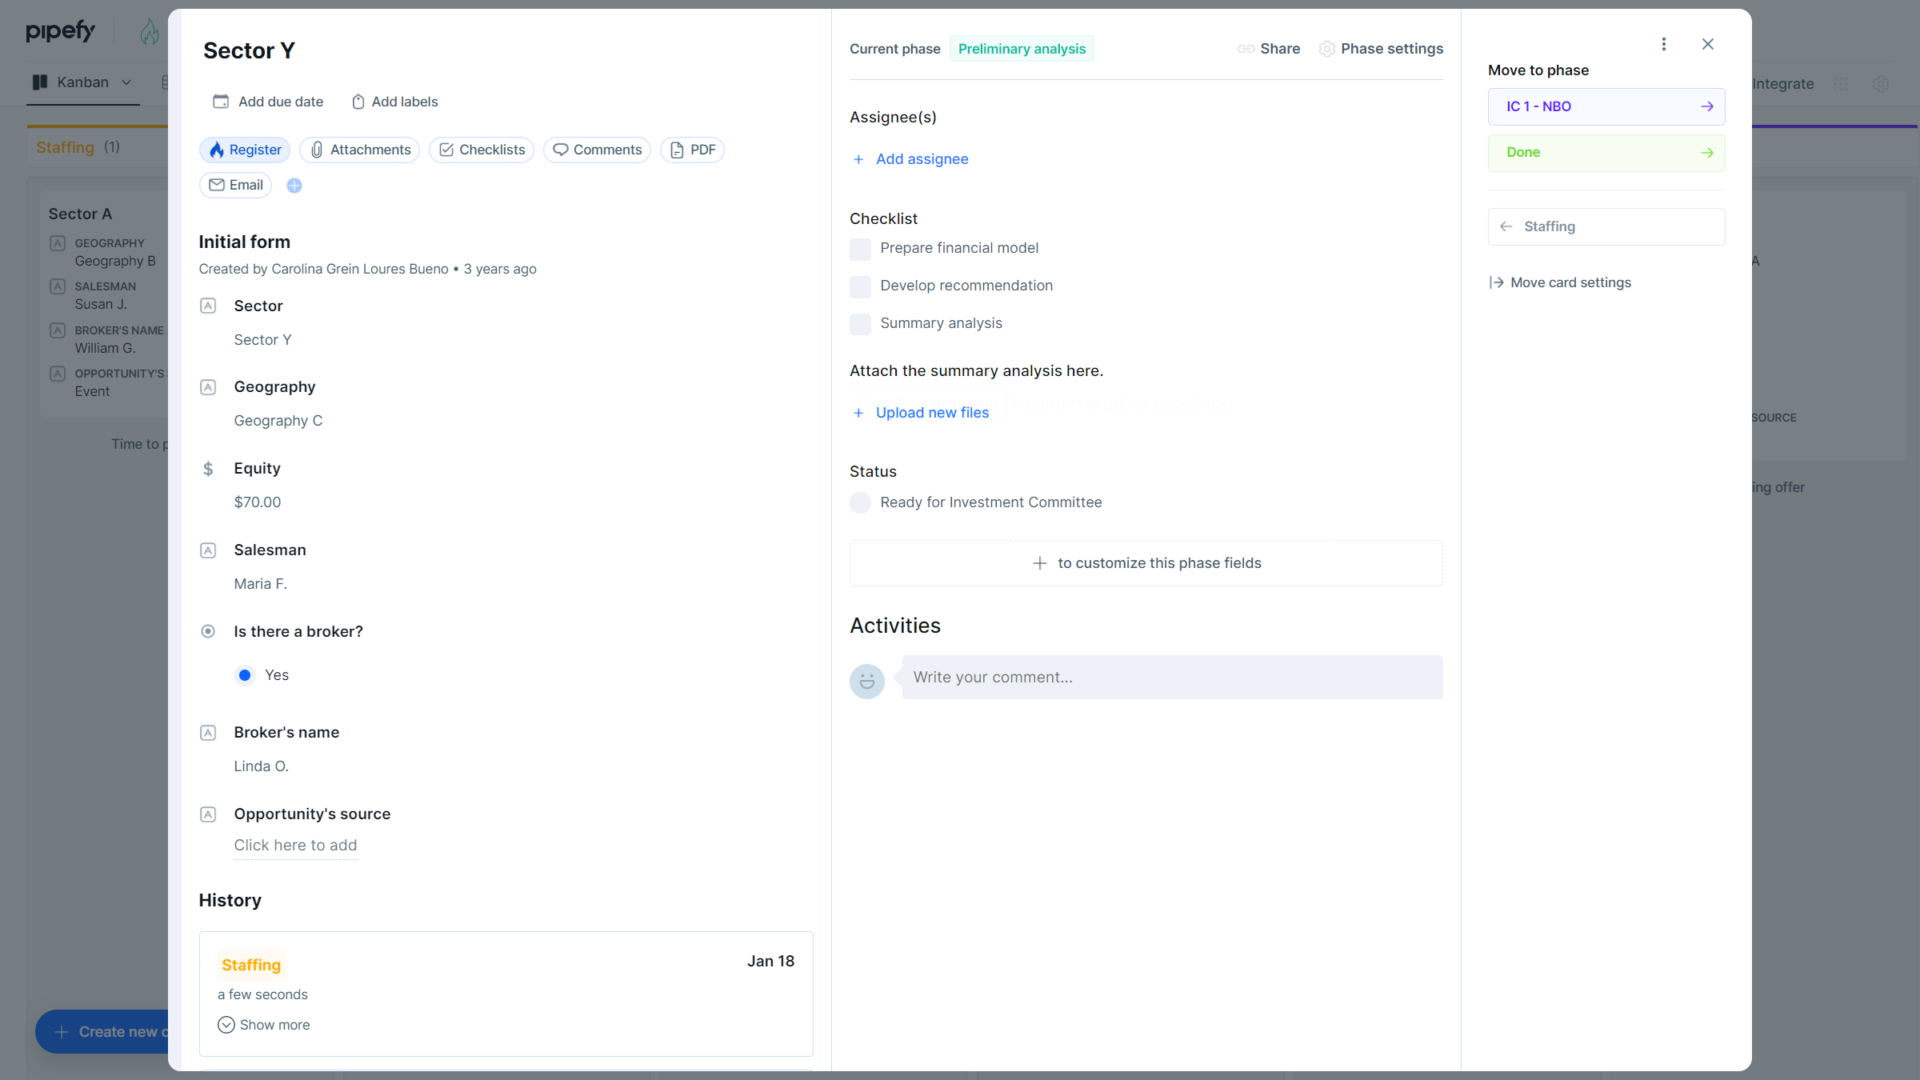
Task: Select the Yes radio button under broker question
Action: [245, 675]
